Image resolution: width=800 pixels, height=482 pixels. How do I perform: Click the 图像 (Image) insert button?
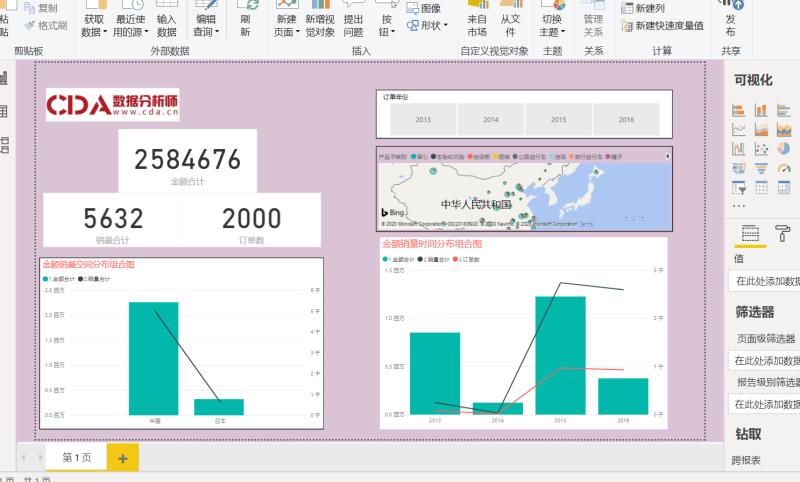tap(424, 8)
